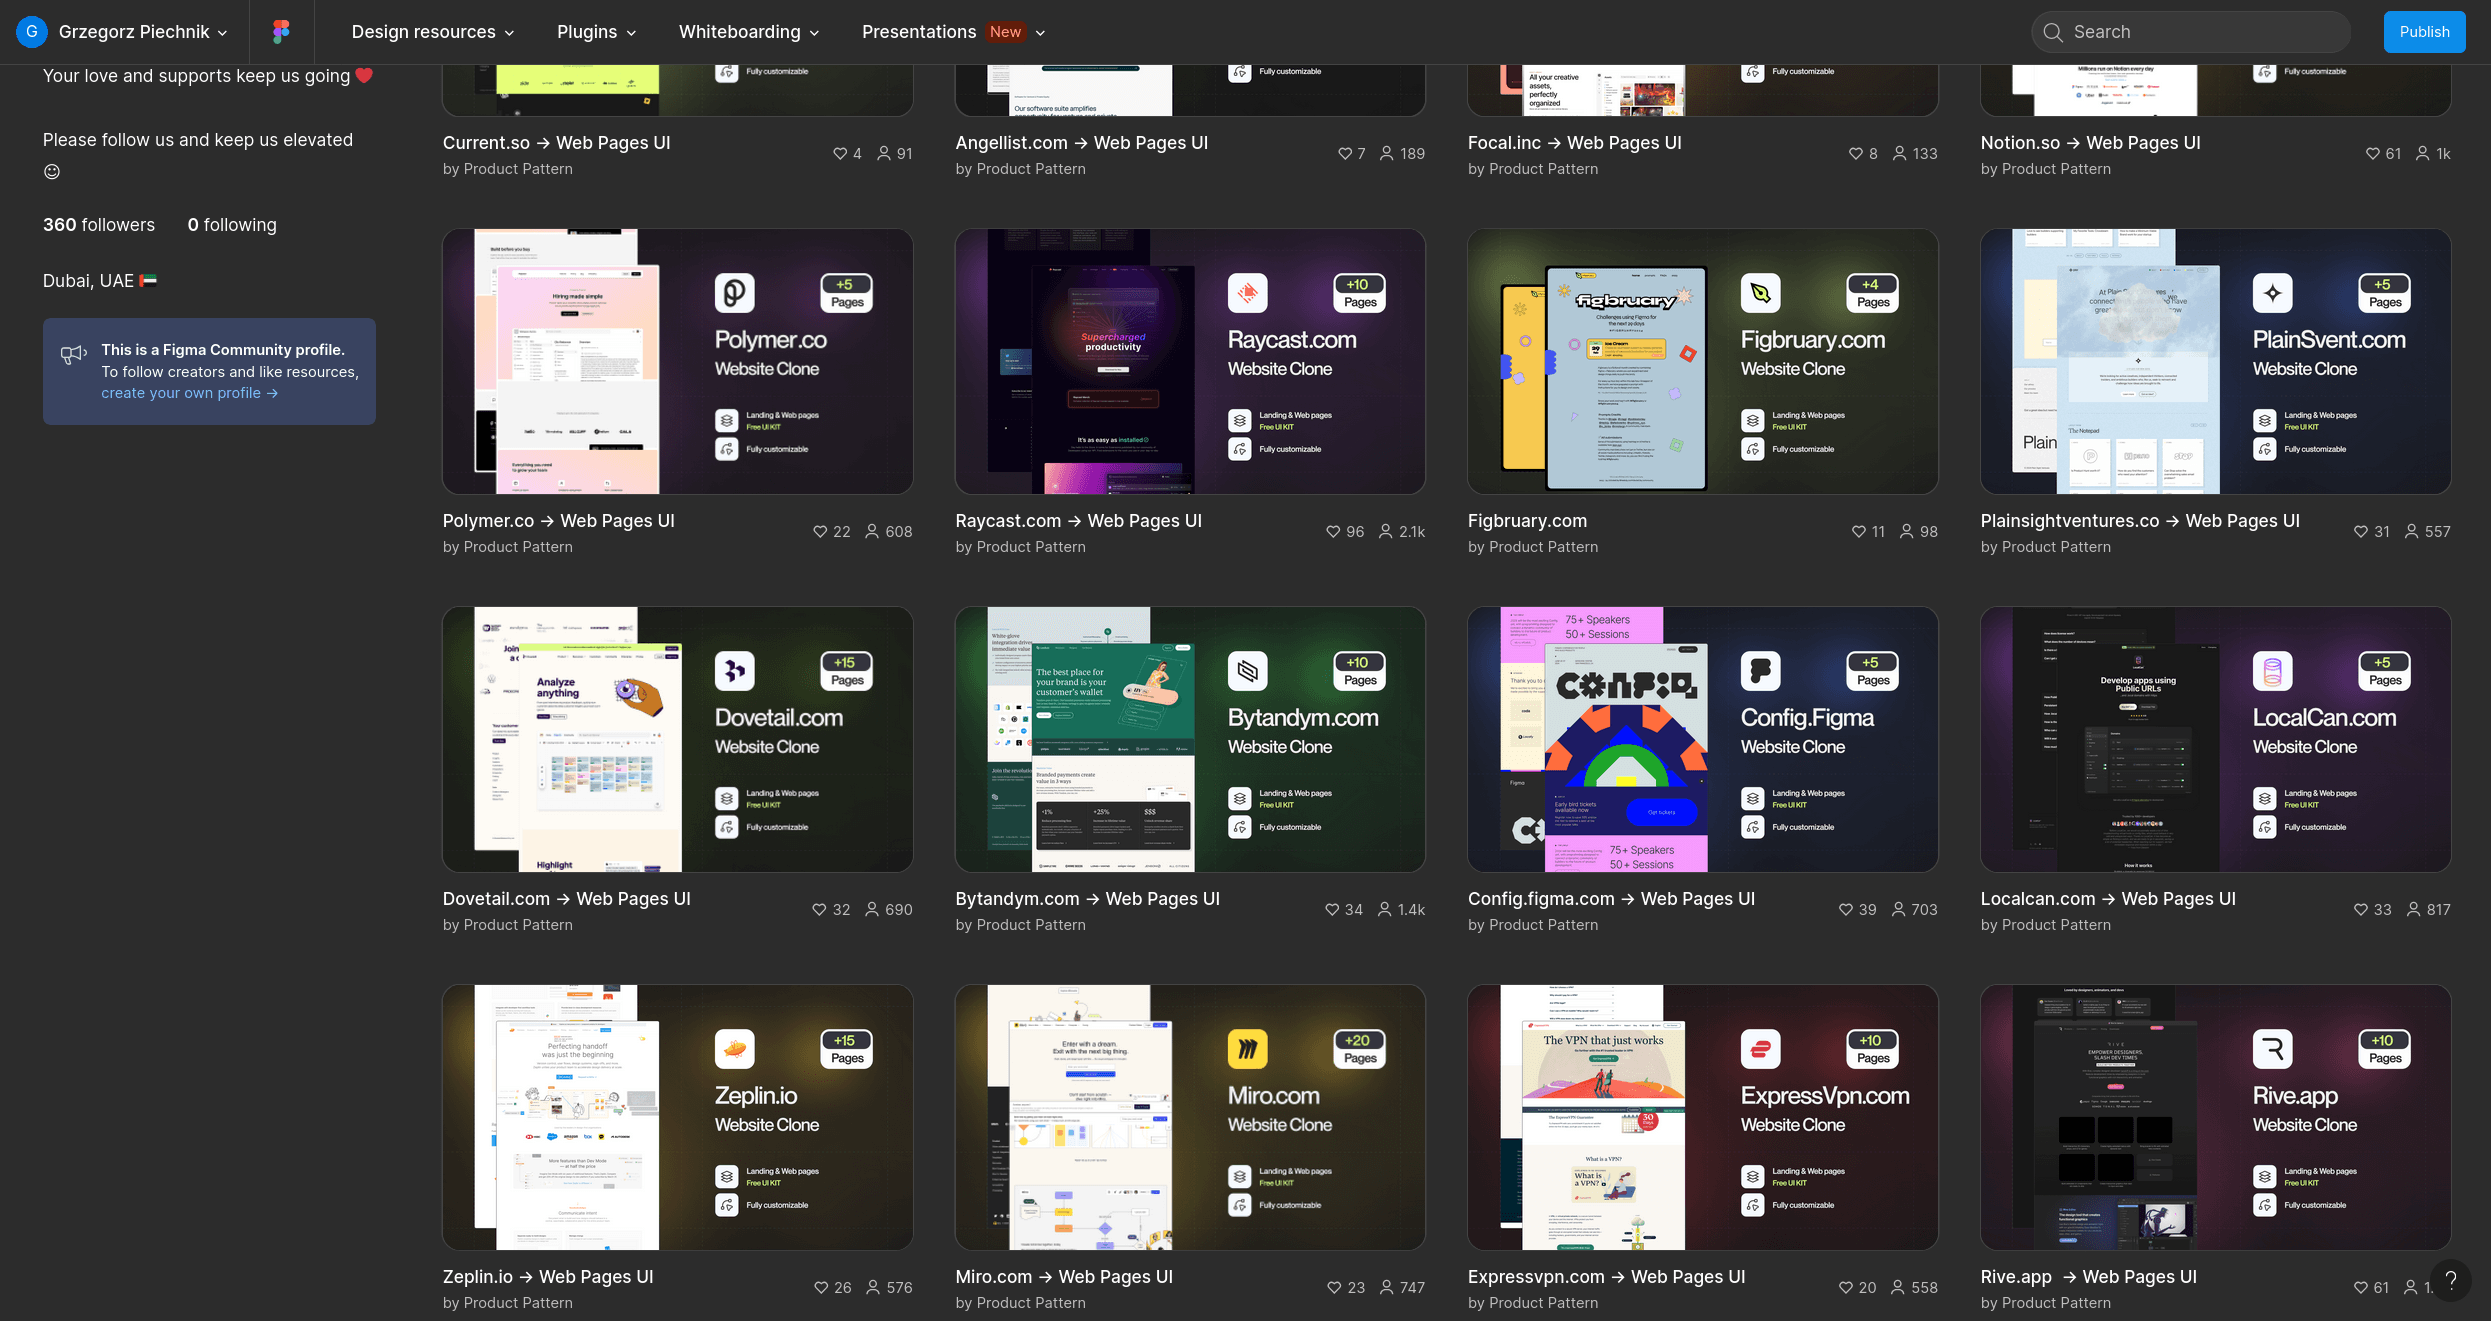Click heart icon for Config.figma.com
This screenshot has width=2492, height=1321.
1846,910
